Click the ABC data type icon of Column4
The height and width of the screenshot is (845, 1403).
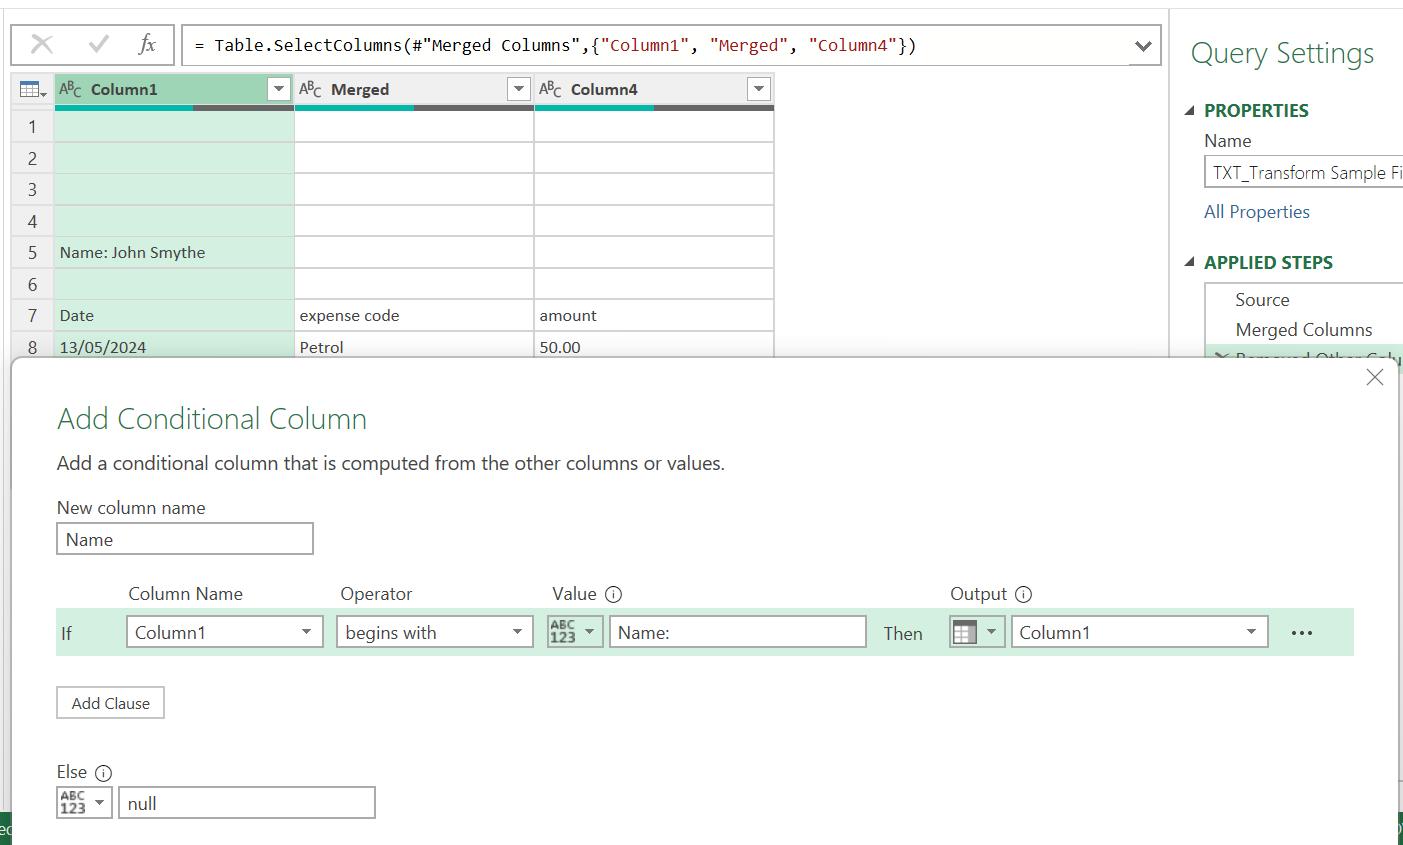(x=551, y=89)
